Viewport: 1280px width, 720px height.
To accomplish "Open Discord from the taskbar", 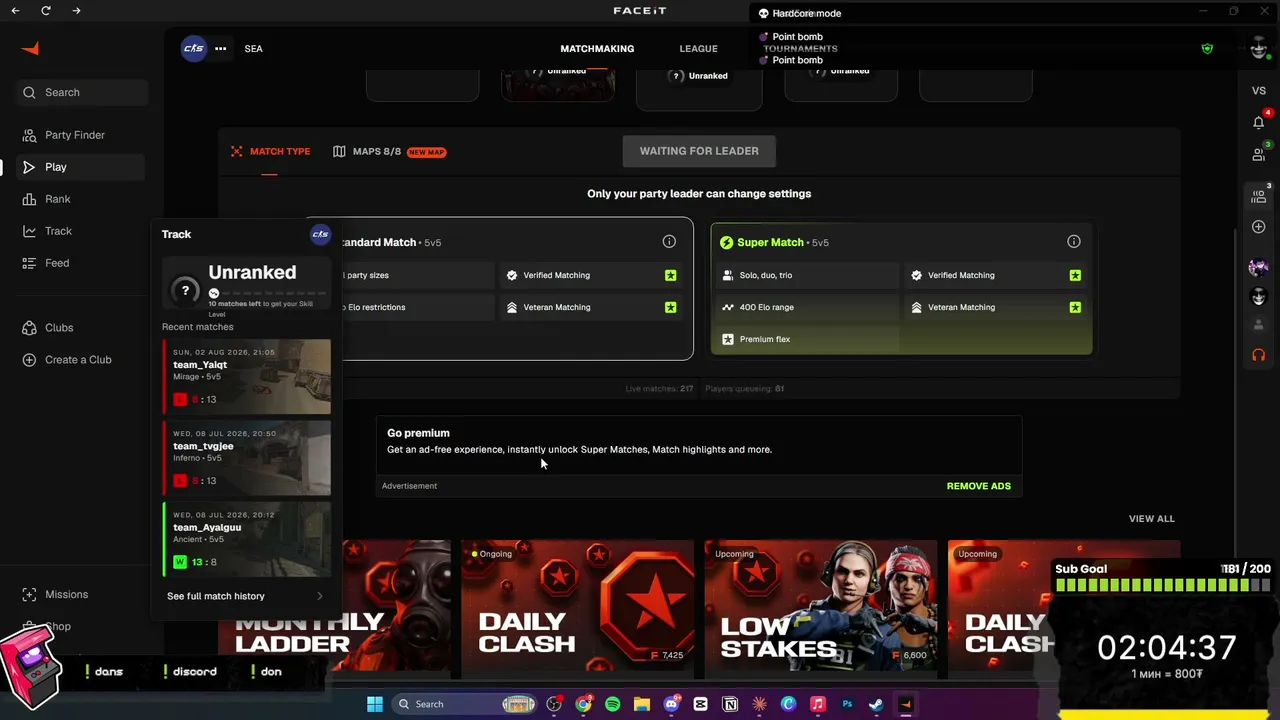I will 671,704.
